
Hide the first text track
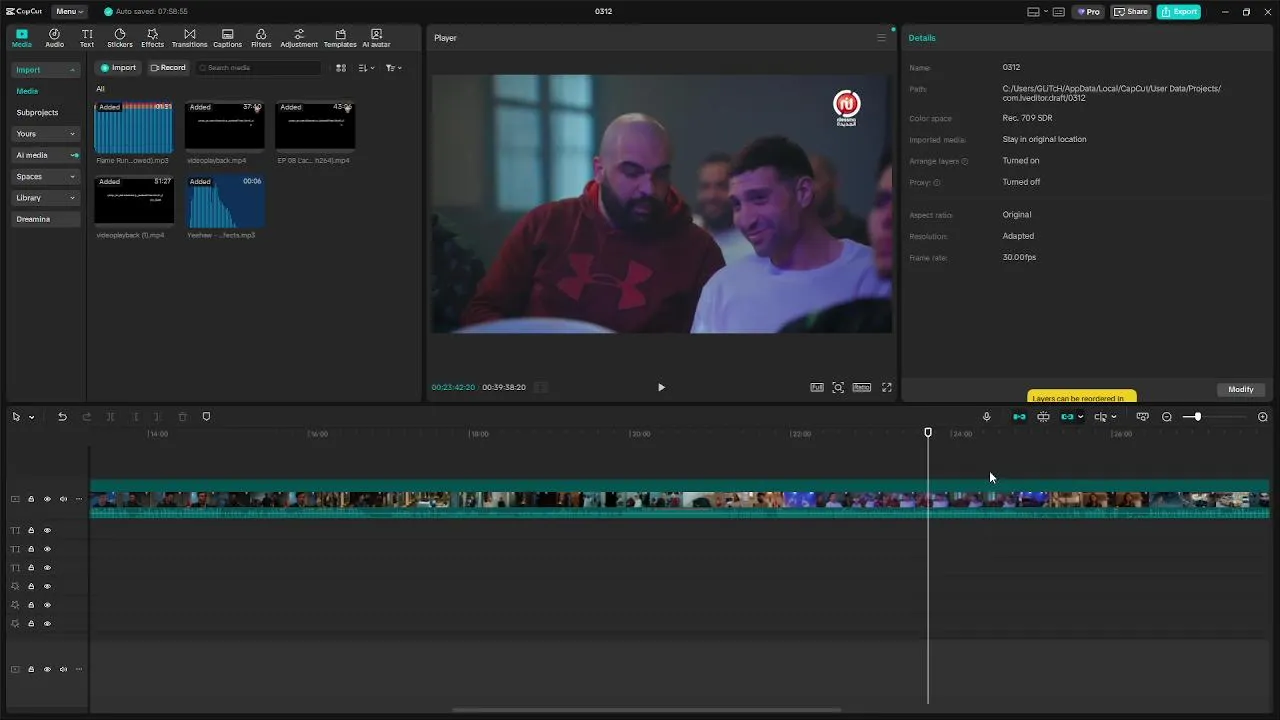point(47,531)
